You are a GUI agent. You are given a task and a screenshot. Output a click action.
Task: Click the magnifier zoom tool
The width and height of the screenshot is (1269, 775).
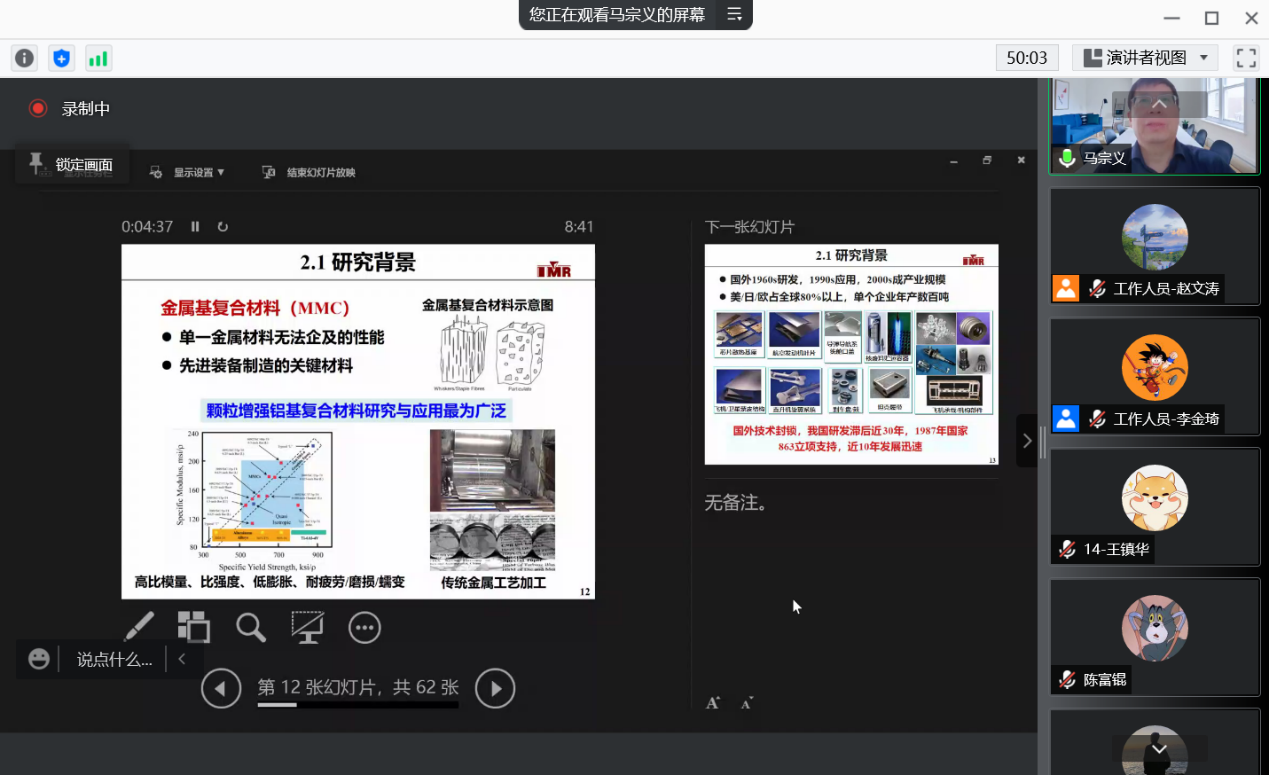click(x=250, y=627)
